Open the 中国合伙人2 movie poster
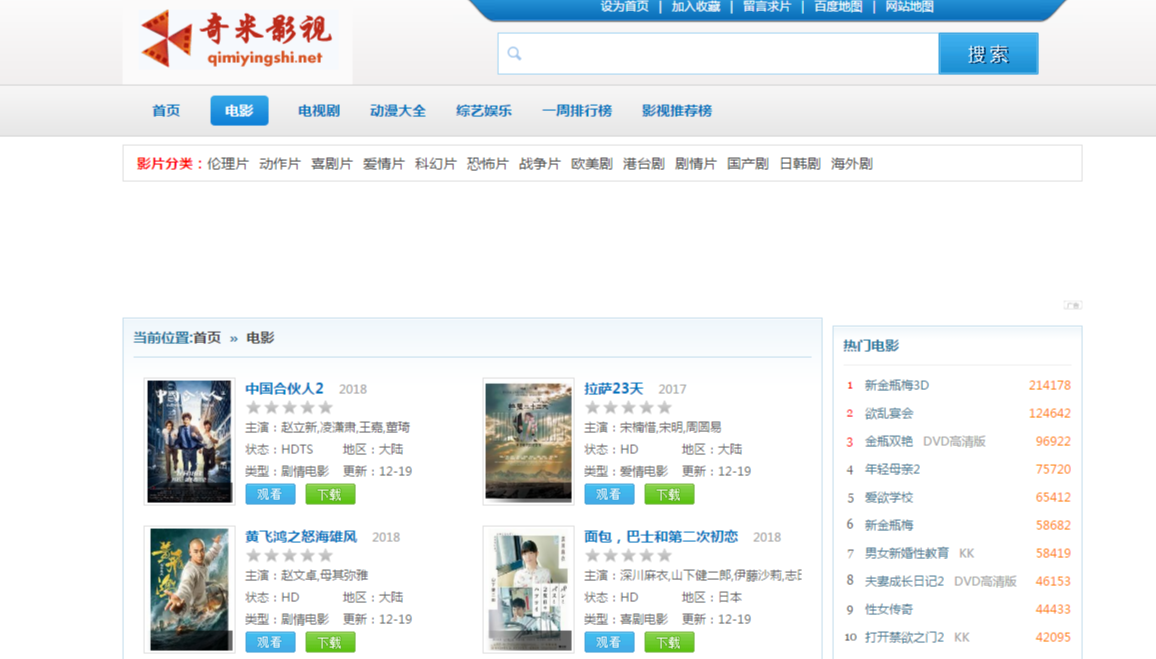1156x659 pixels. [x=189, y=441]
